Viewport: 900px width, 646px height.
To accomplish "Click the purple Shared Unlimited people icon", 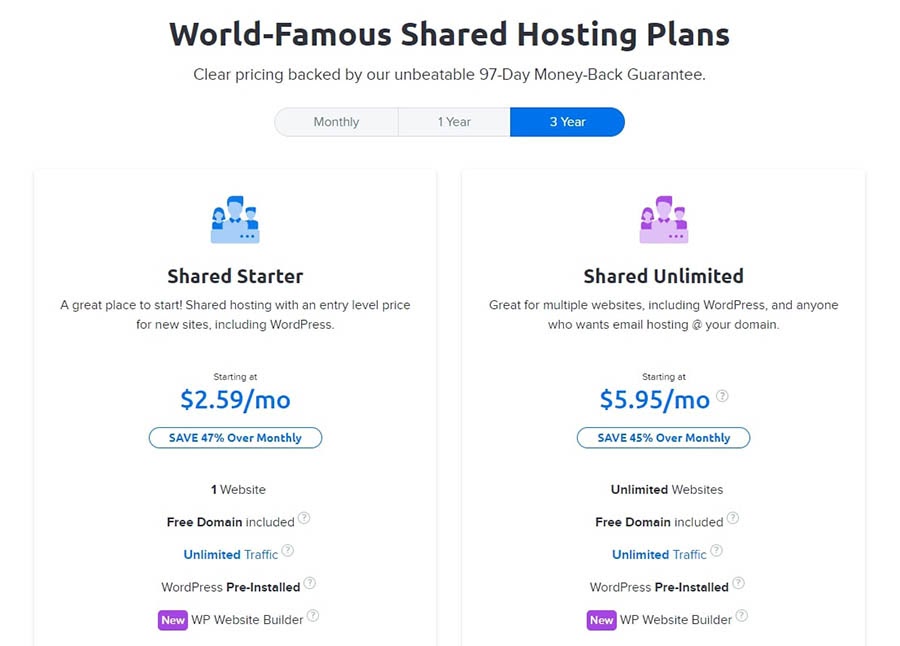I will click(x=664, y=219).
